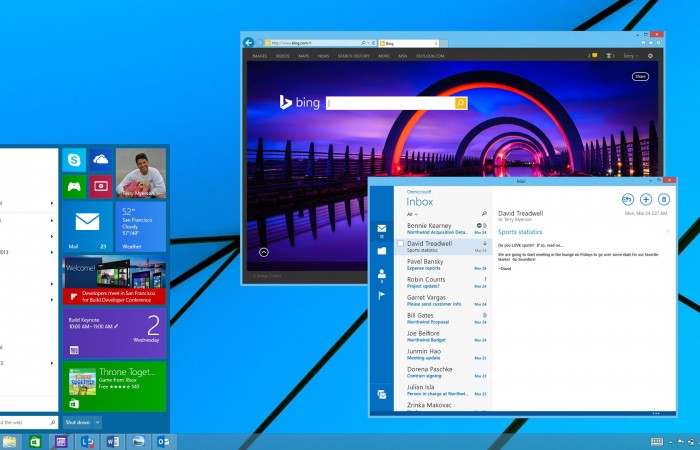Open Folders icon in Mail sidebar

(x=381, y=250)
